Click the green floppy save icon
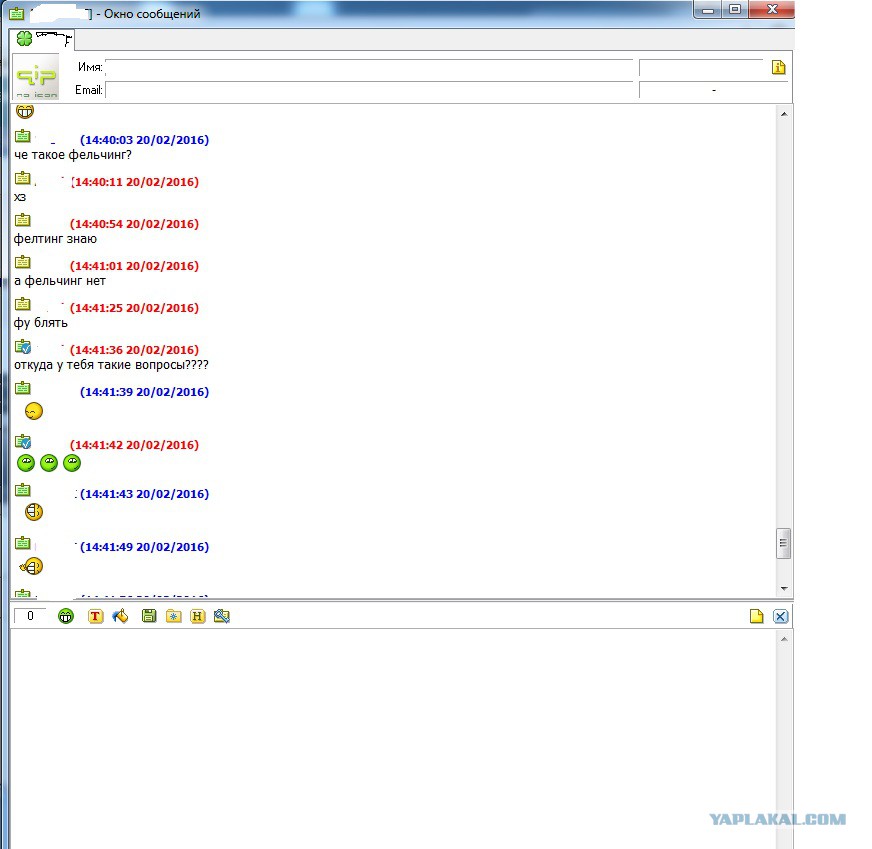This screenshot has width=872, height=849. (149, 615)
